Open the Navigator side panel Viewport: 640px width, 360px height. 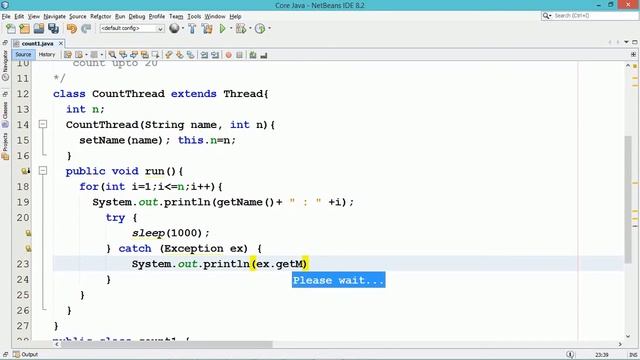point(5,65)
